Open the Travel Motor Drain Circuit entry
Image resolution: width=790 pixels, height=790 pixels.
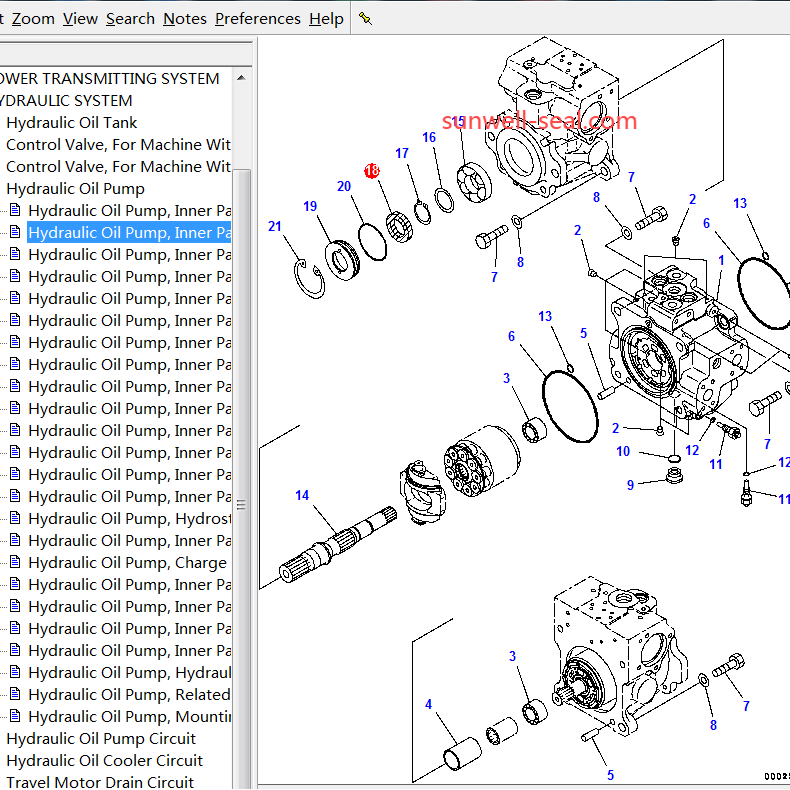tap(100, 782)
